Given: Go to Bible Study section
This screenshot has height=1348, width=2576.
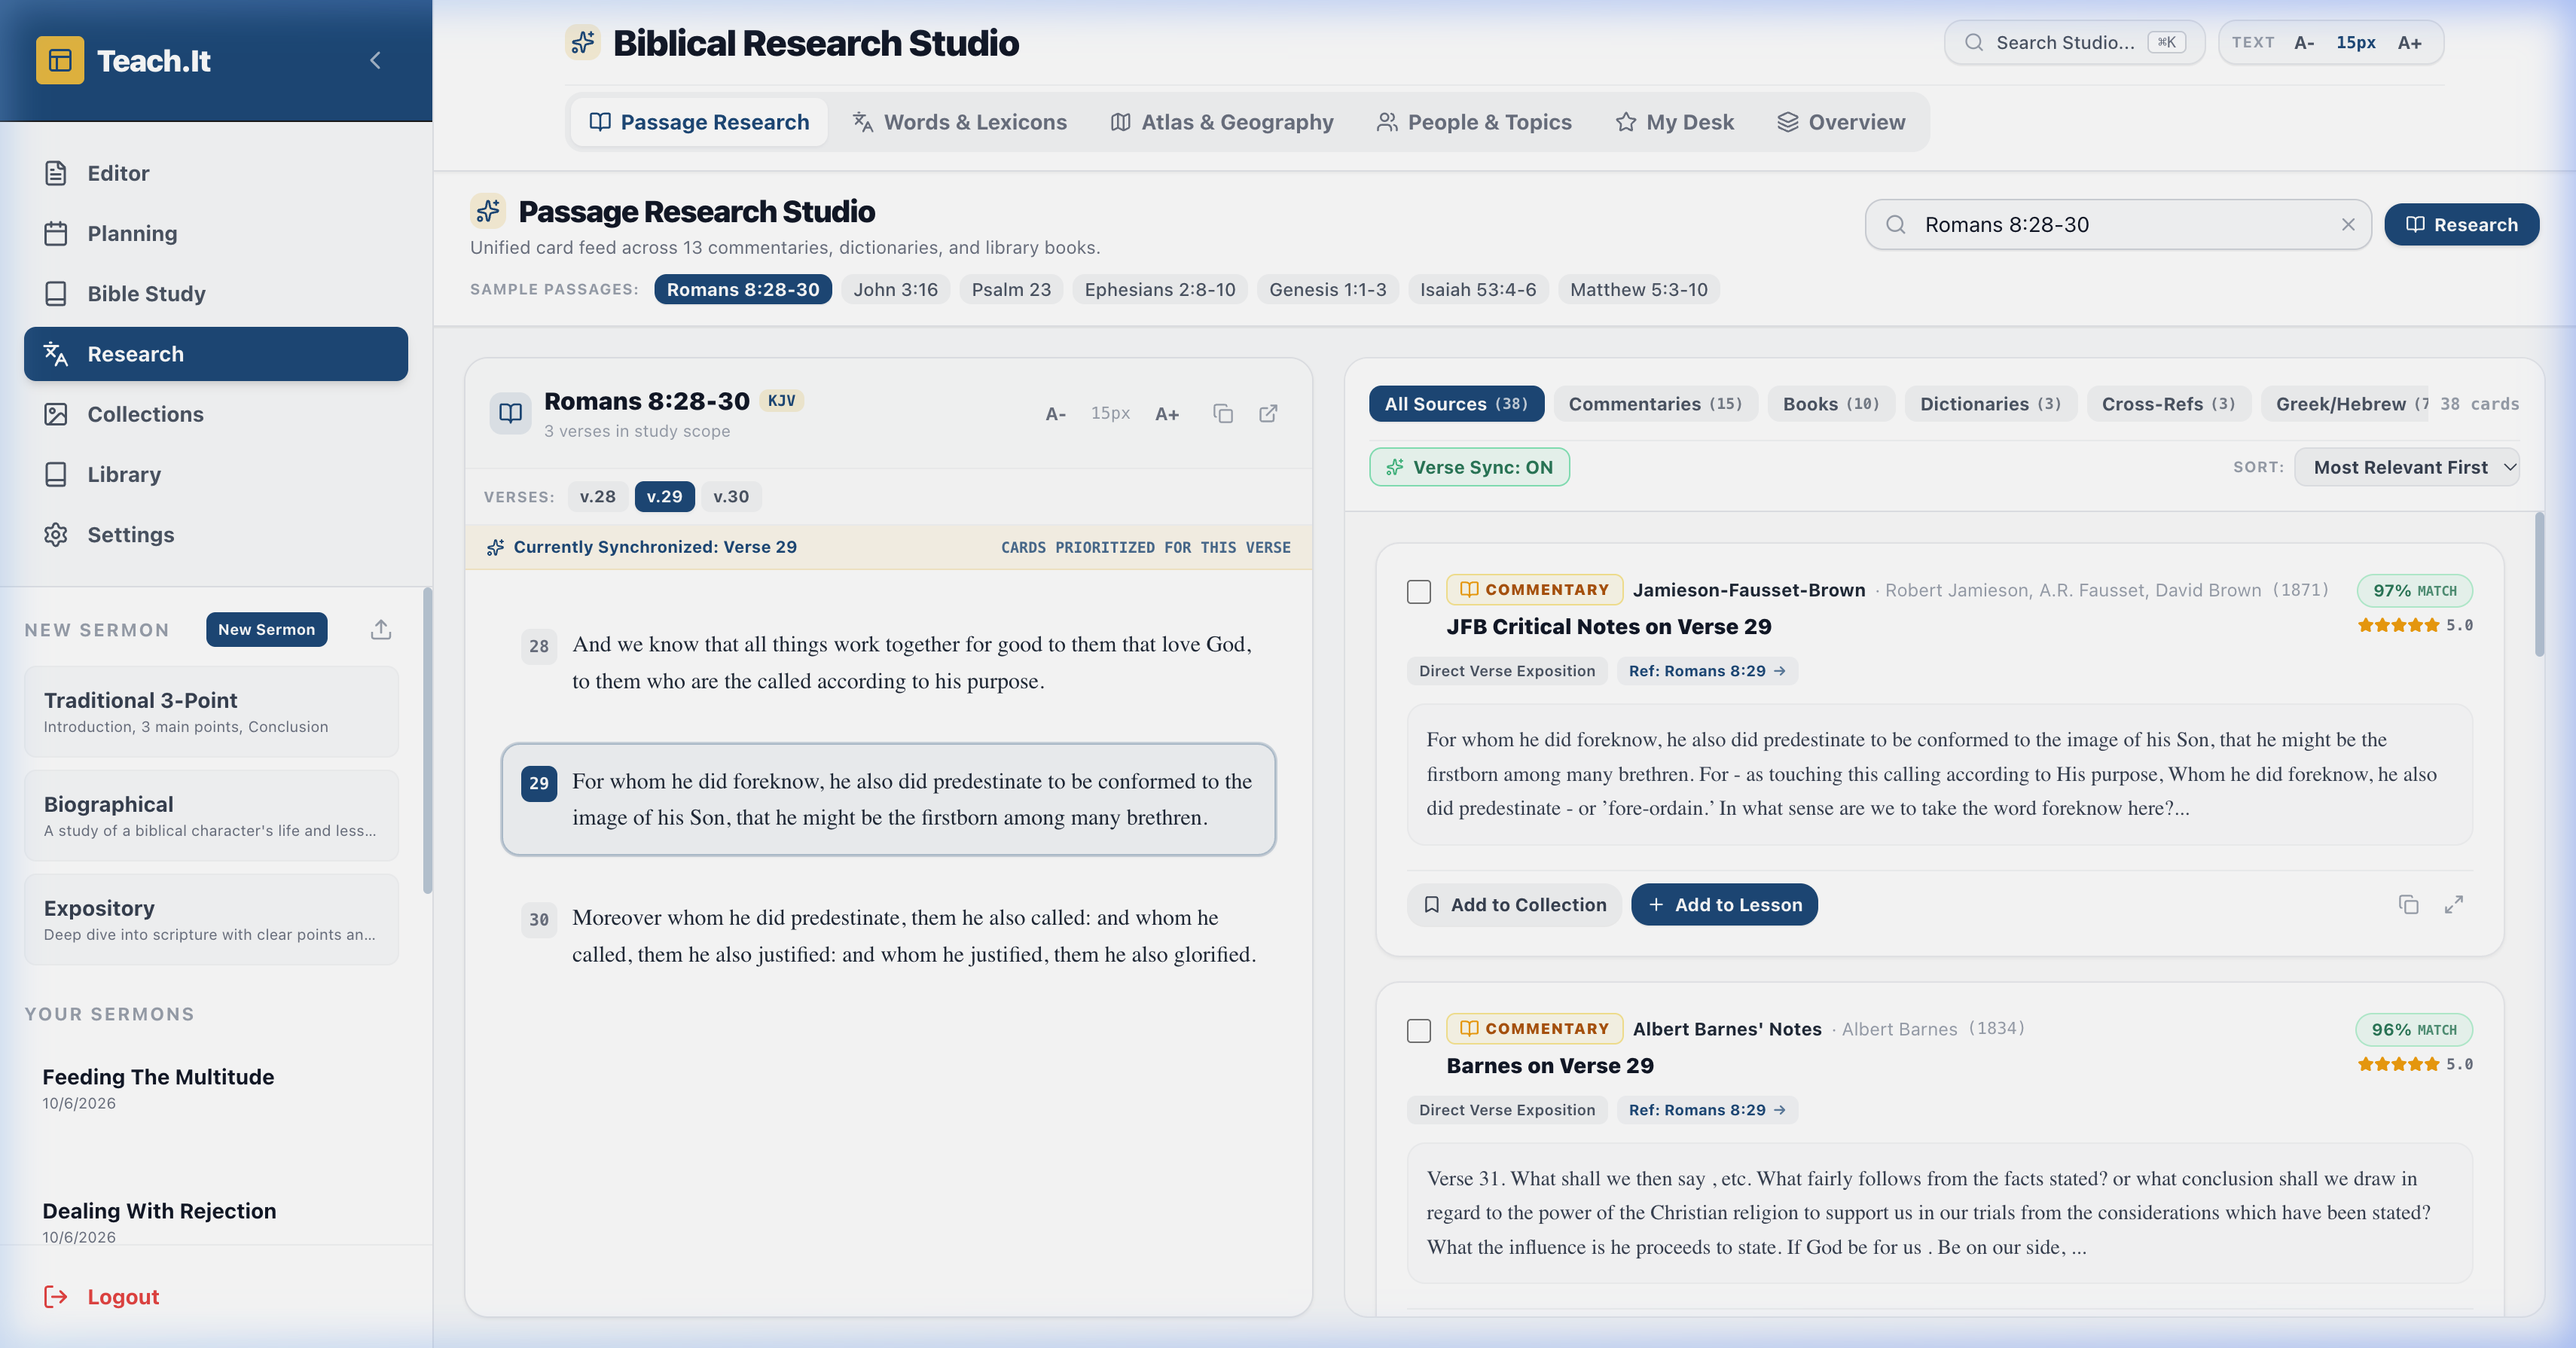Looking at the screenshot, I should coord(216,293).
